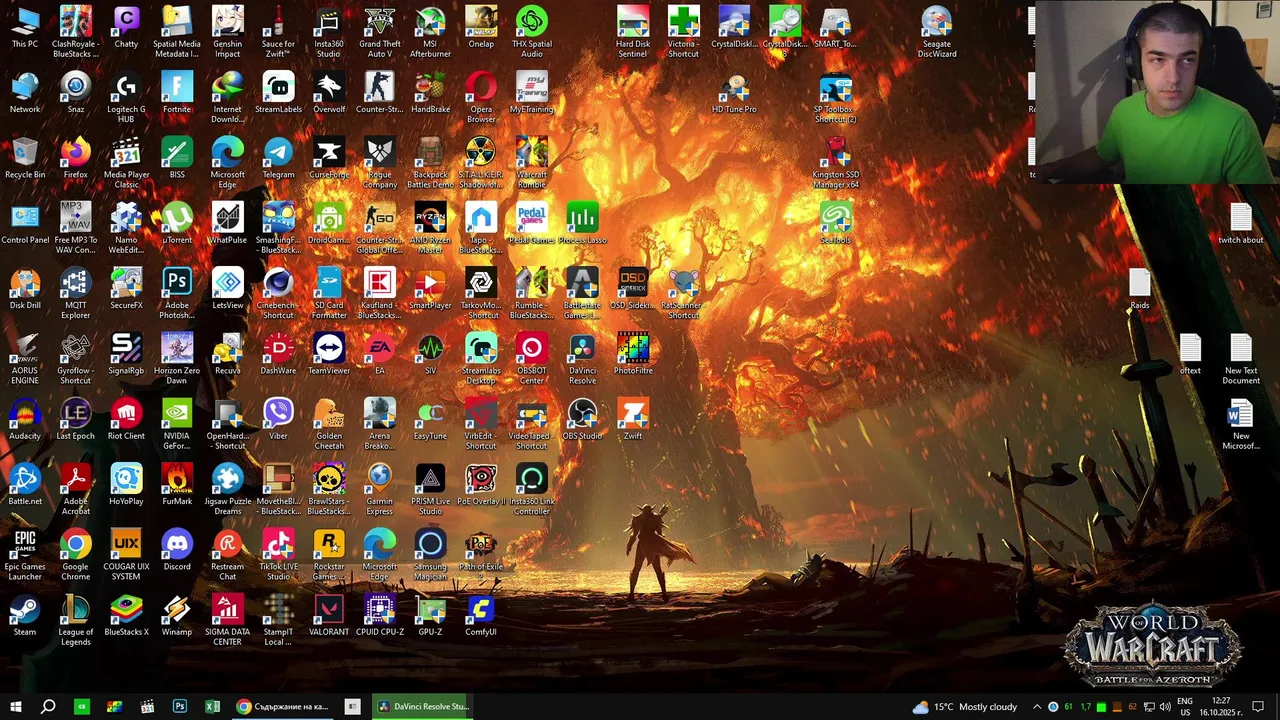Change ENG US input language

tap(1184, 707)
